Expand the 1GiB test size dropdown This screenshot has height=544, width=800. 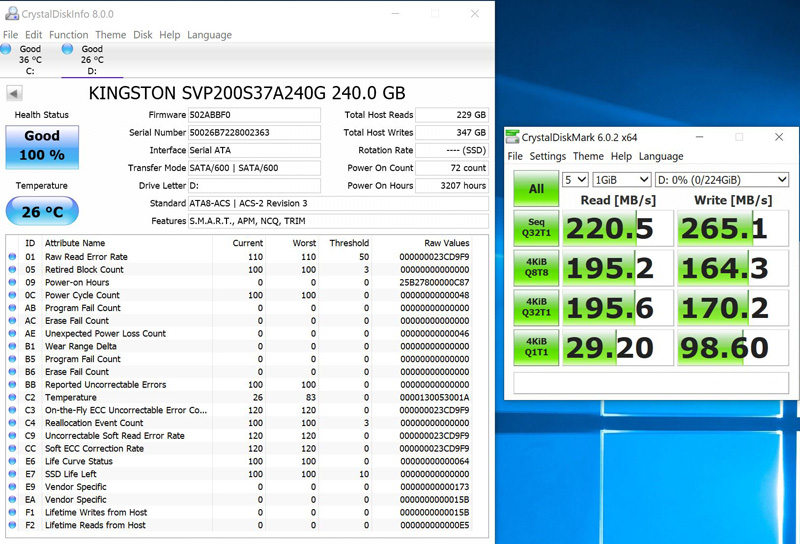pyautogui.click(x=620, y=180)
